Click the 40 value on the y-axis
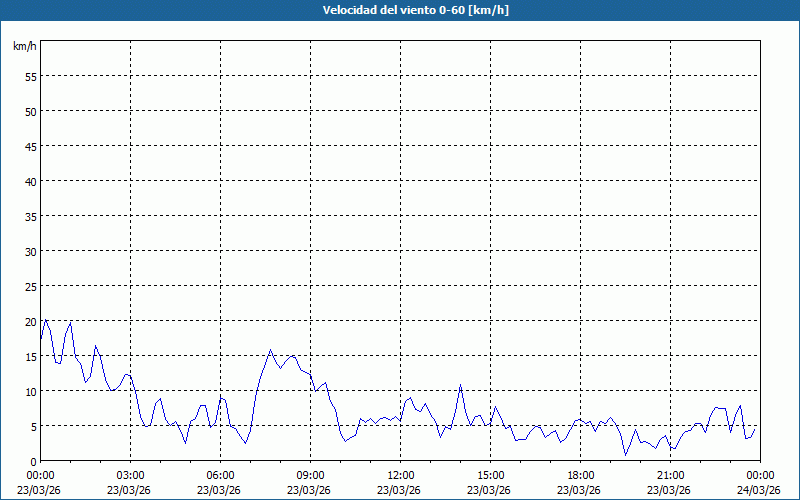Image resolution: width=800 pixels, height=500 pixels. (x=30, y=181)
